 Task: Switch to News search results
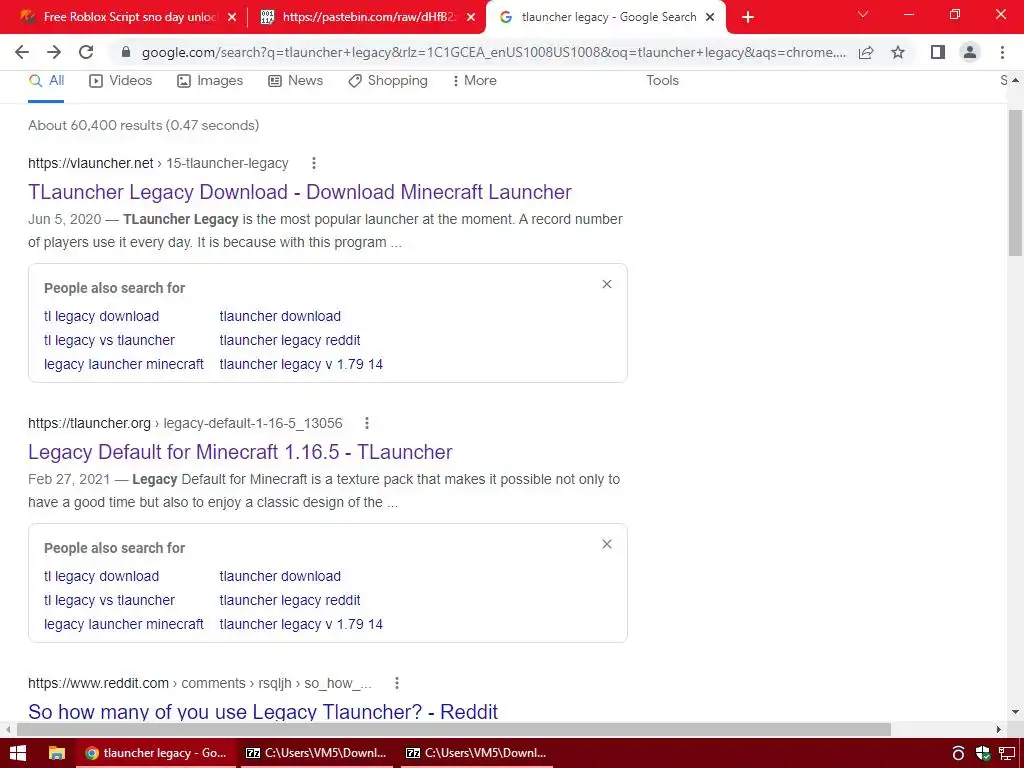[295, 80]
